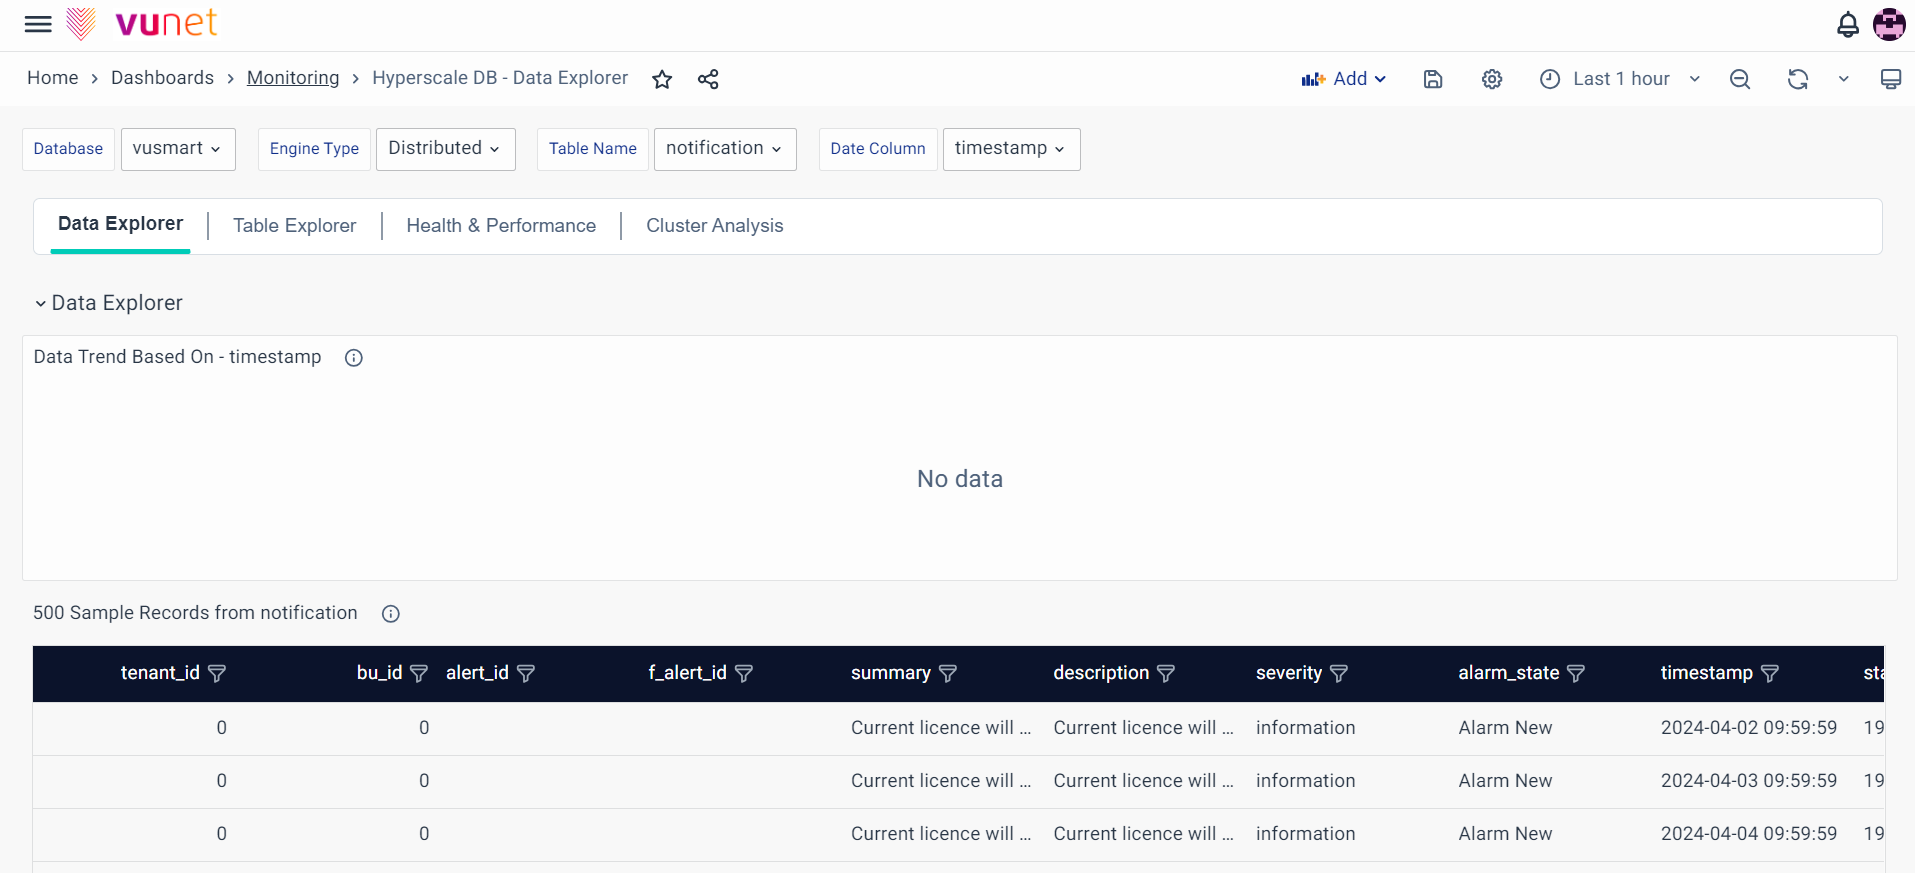Save the dashboard using disk icon

[x=1432, y=79]
